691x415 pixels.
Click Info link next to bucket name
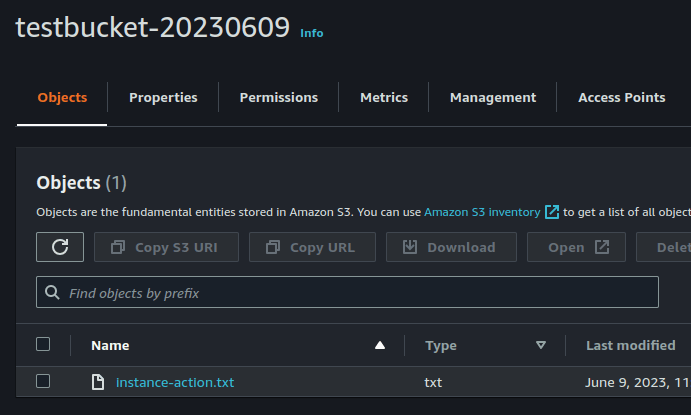point(312,33)
